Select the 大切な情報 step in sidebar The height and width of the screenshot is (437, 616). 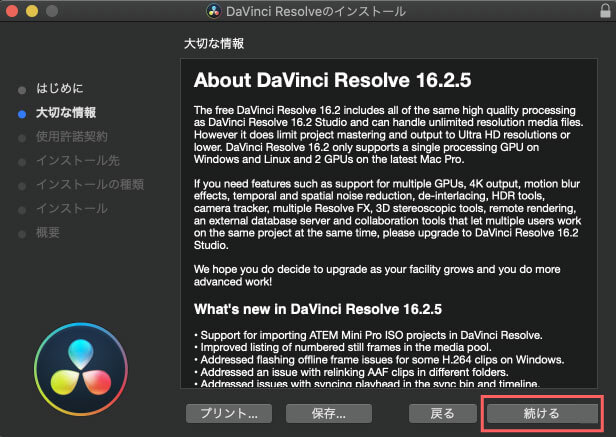click(x=66, y=113)
